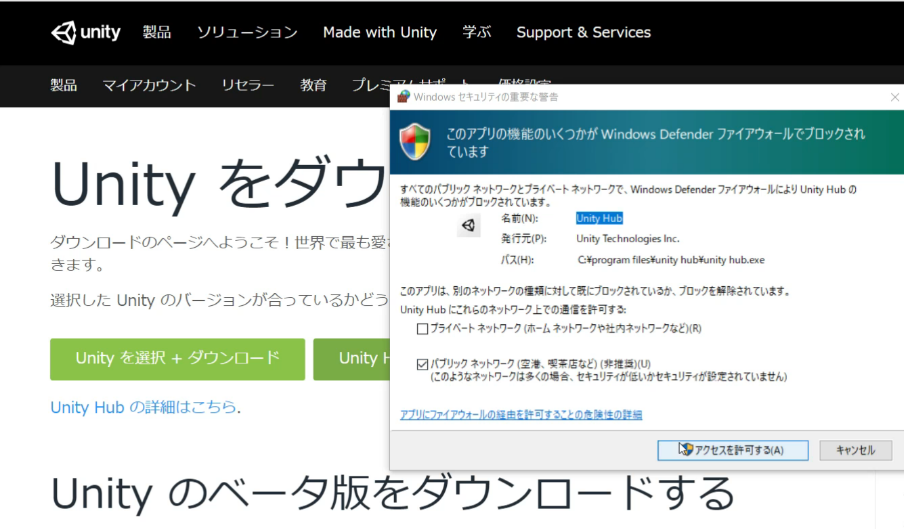
Task: Click the Windows Defender shield icon
Action: pos(415,141)
